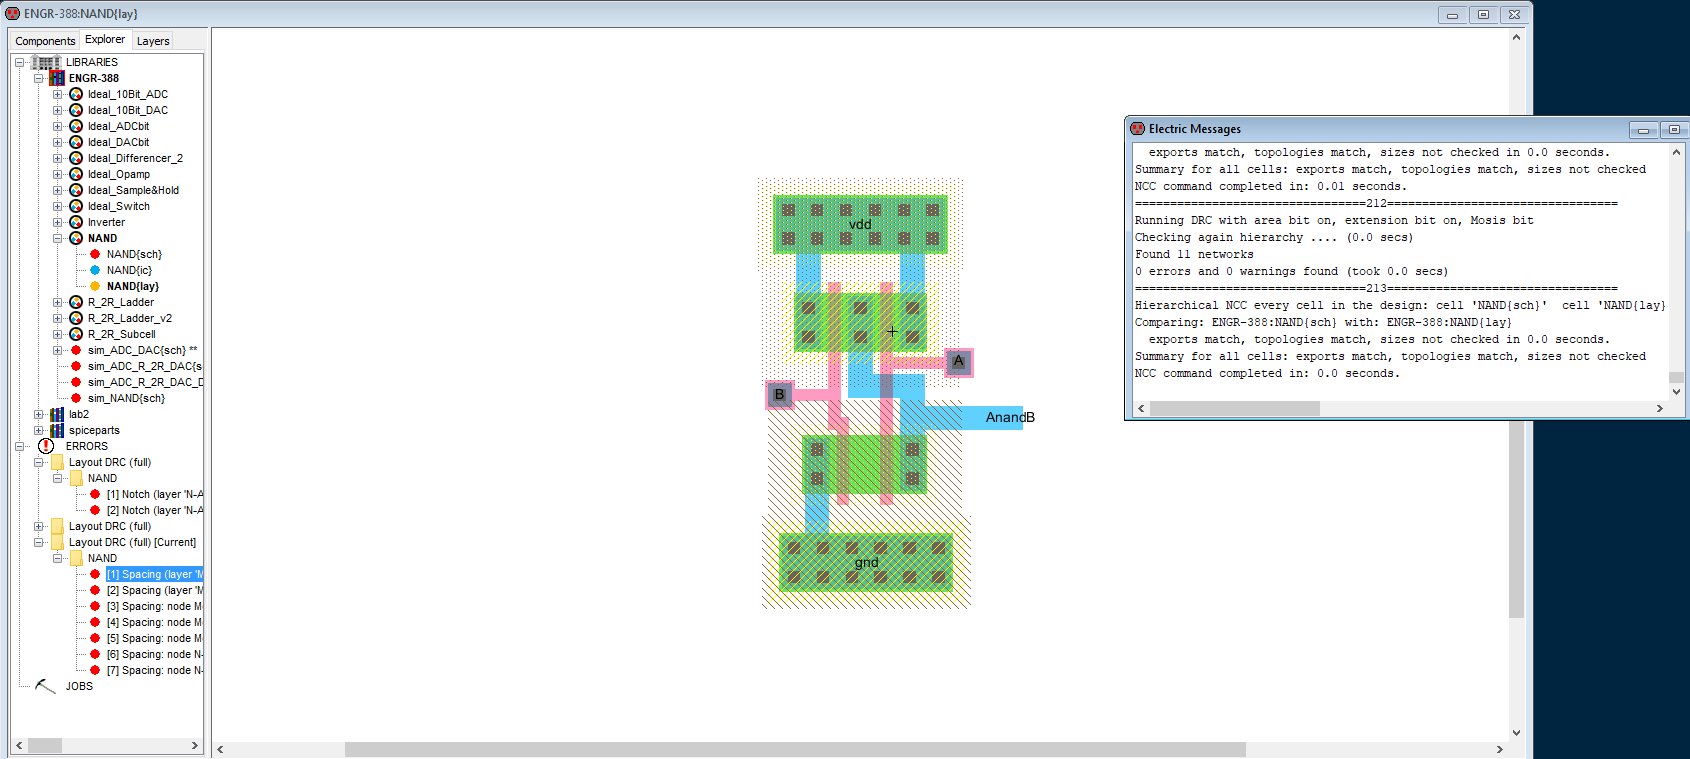This screenshot has width=1690, height=759.
Task: Expand the R_2R_Ladder_v2 node
Action: pos(57,318)
